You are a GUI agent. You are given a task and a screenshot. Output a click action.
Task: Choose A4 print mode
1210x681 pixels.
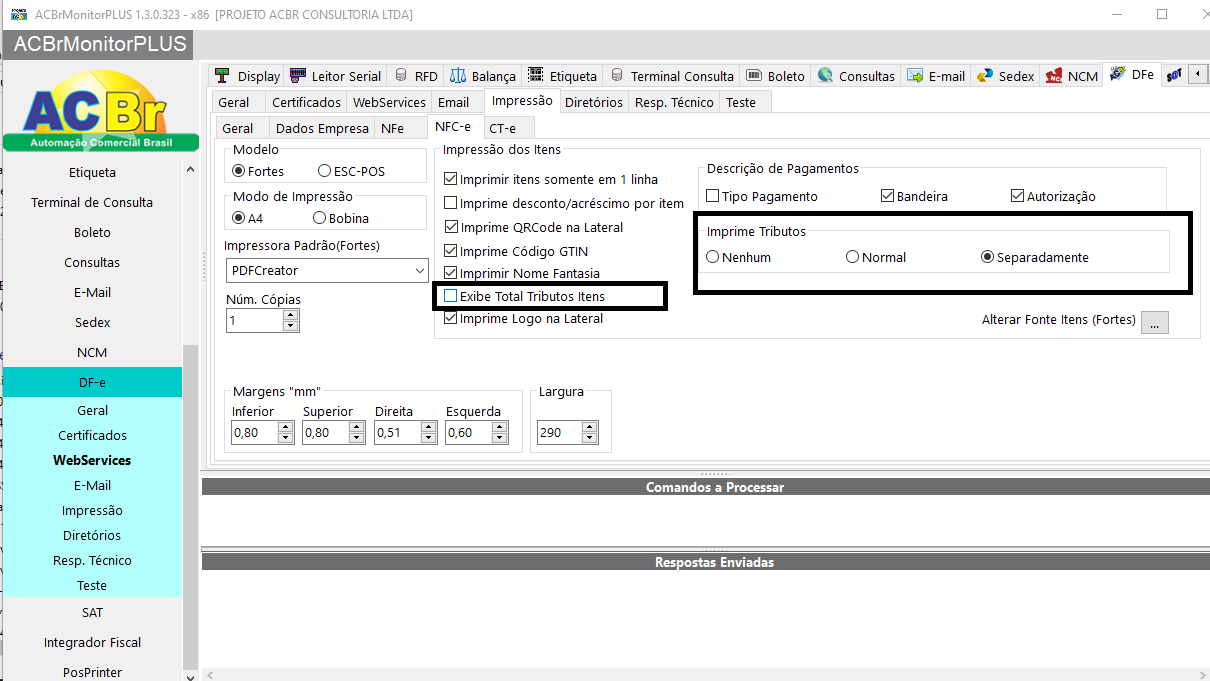(240, 218)
